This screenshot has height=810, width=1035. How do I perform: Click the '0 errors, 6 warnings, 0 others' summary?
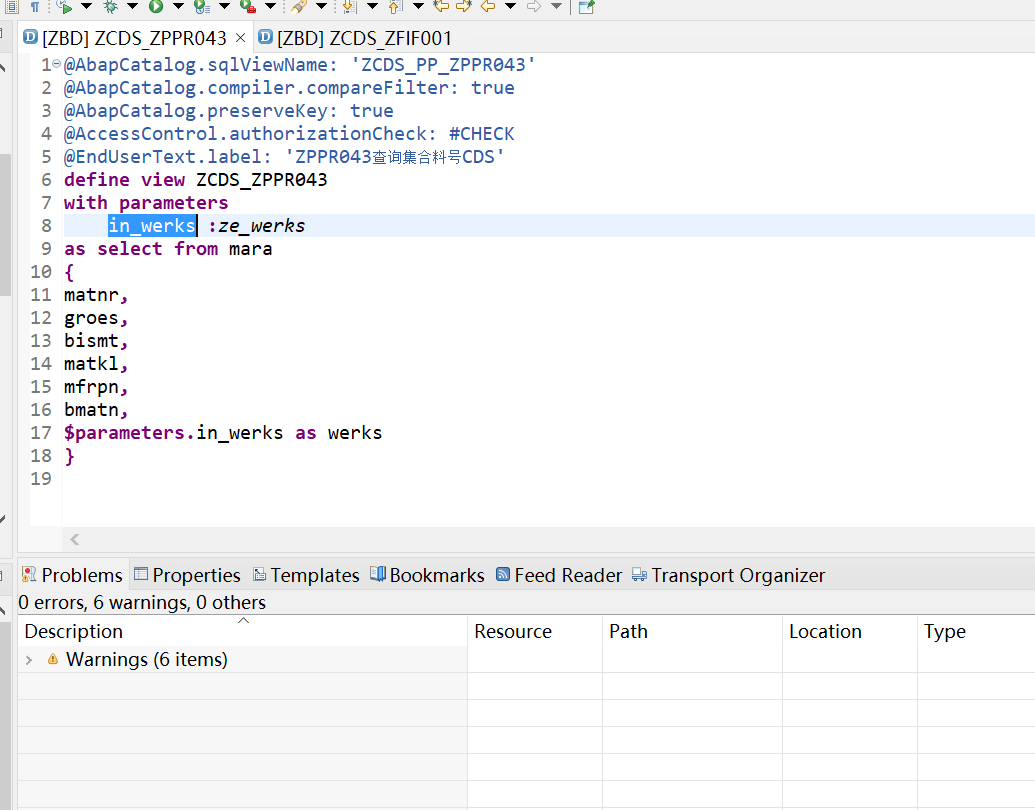tap(142, 602)
